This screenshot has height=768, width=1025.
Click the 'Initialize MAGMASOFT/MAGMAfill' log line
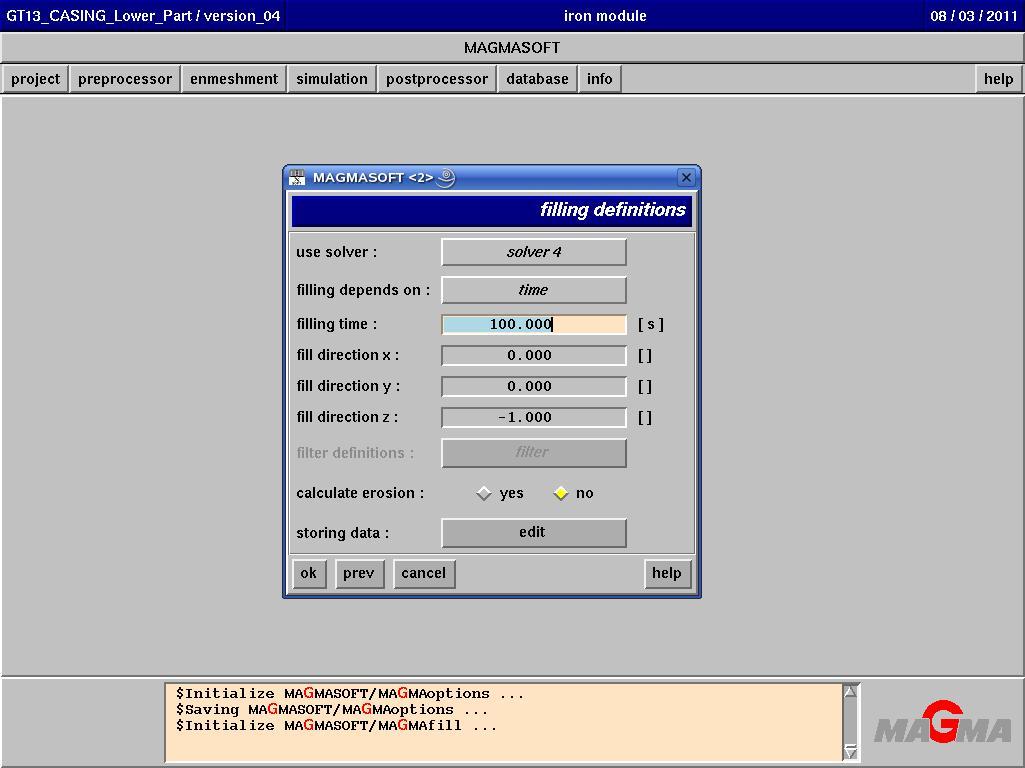click(x=336, y=726)
